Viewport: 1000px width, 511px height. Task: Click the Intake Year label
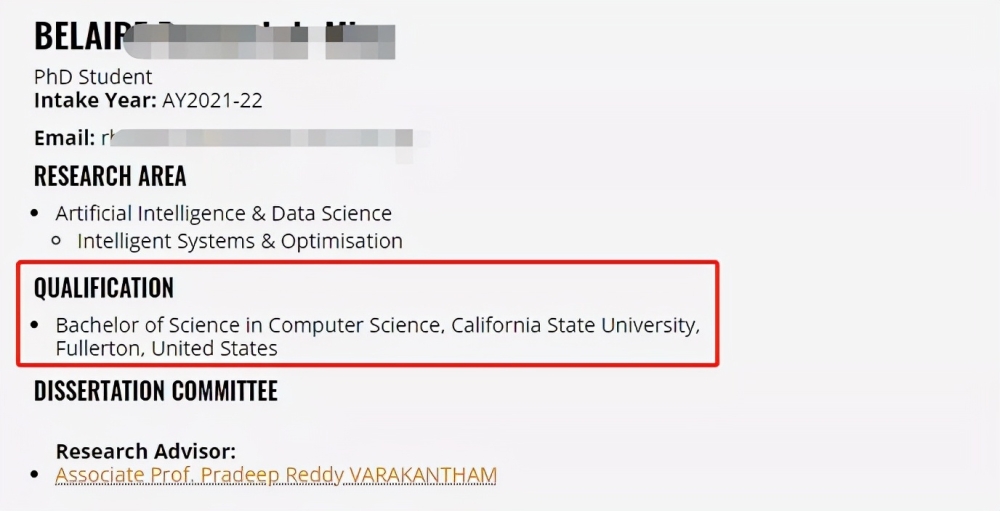[95, 100]
